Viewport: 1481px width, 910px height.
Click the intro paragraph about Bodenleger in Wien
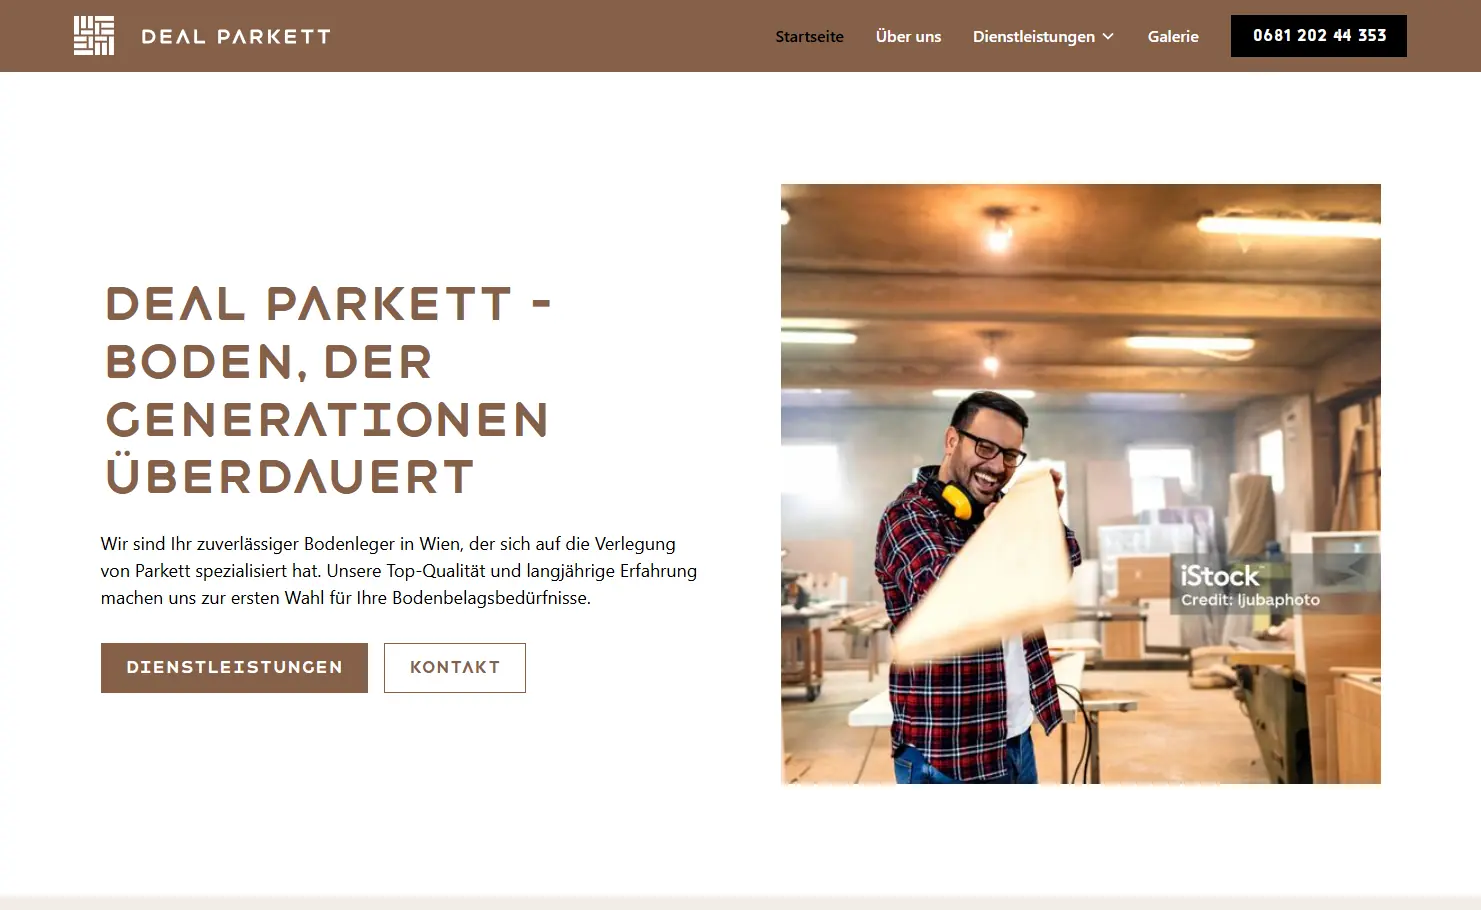[399, 571]
